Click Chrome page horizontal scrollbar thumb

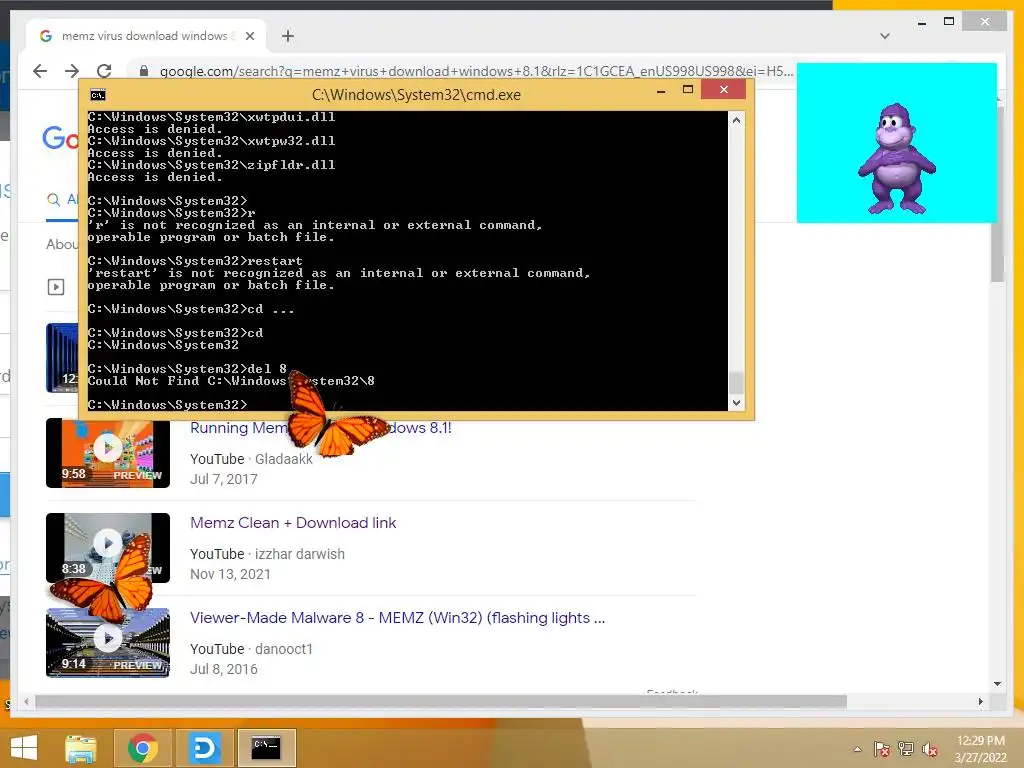click(x=441, y=701)
